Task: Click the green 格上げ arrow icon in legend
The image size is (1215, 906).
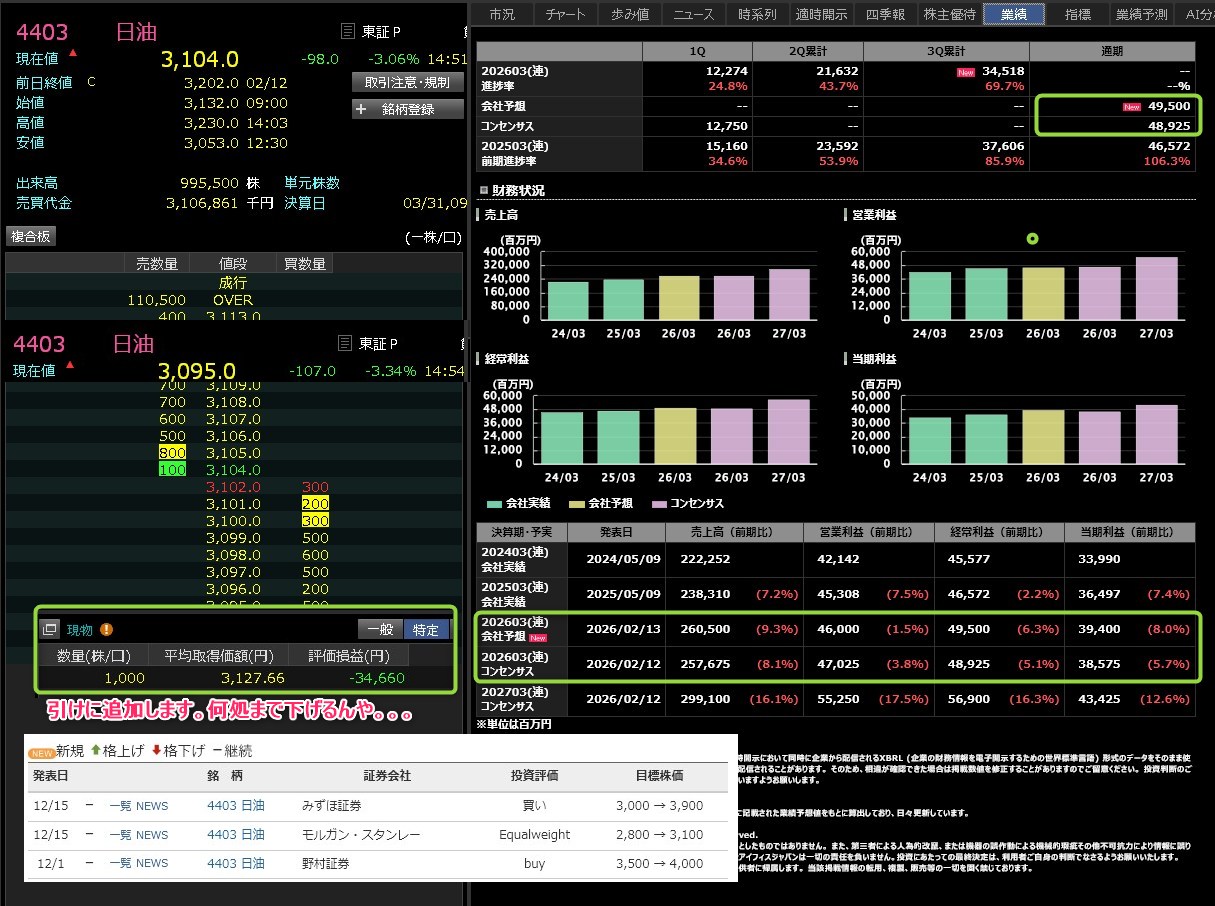Action: (x=96, y=750)
